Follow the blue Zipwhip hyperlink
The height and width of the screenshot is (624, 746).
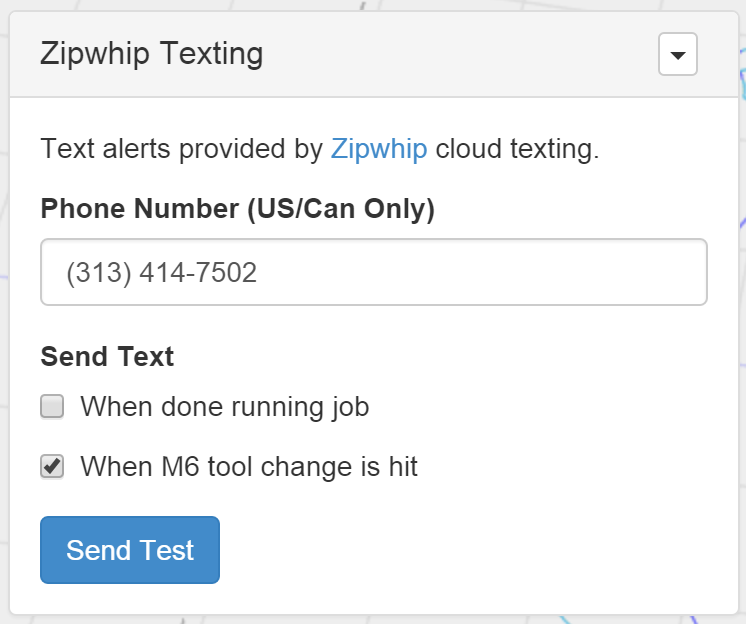(x=379, y=150)
